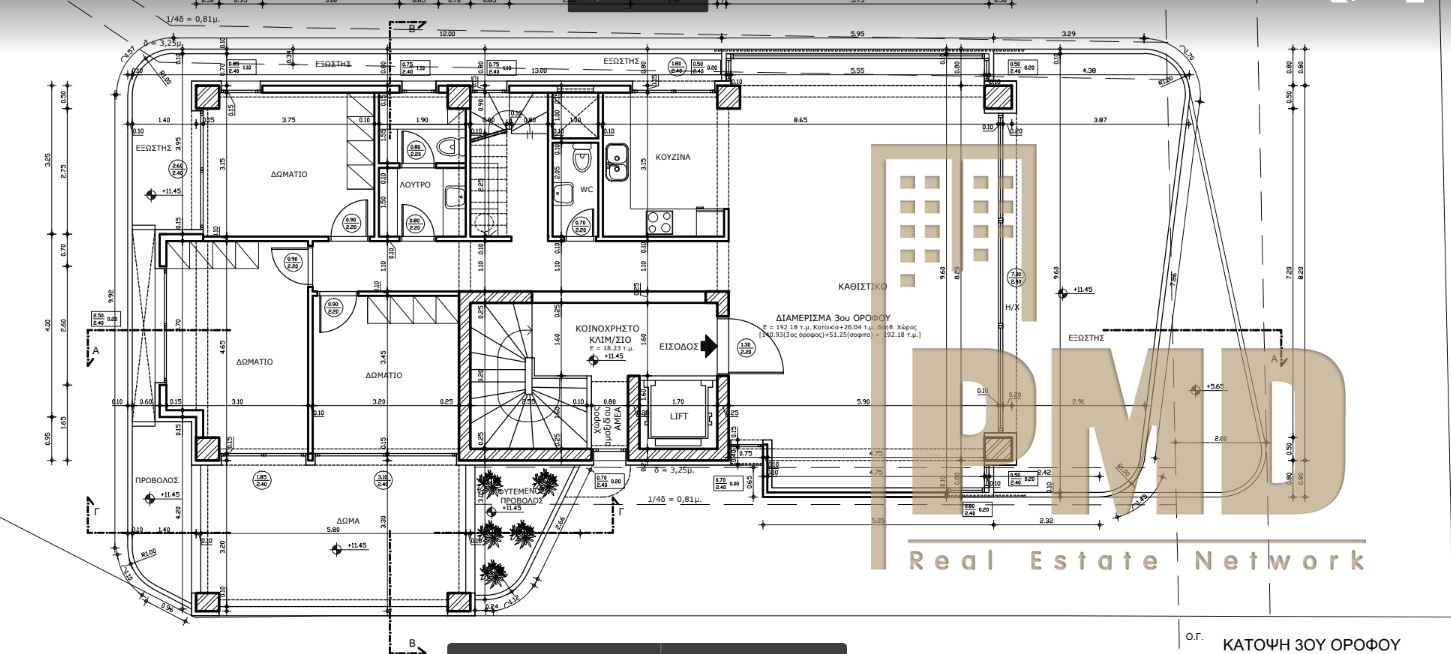Click the 8.65 dimension value

[800, 120]
